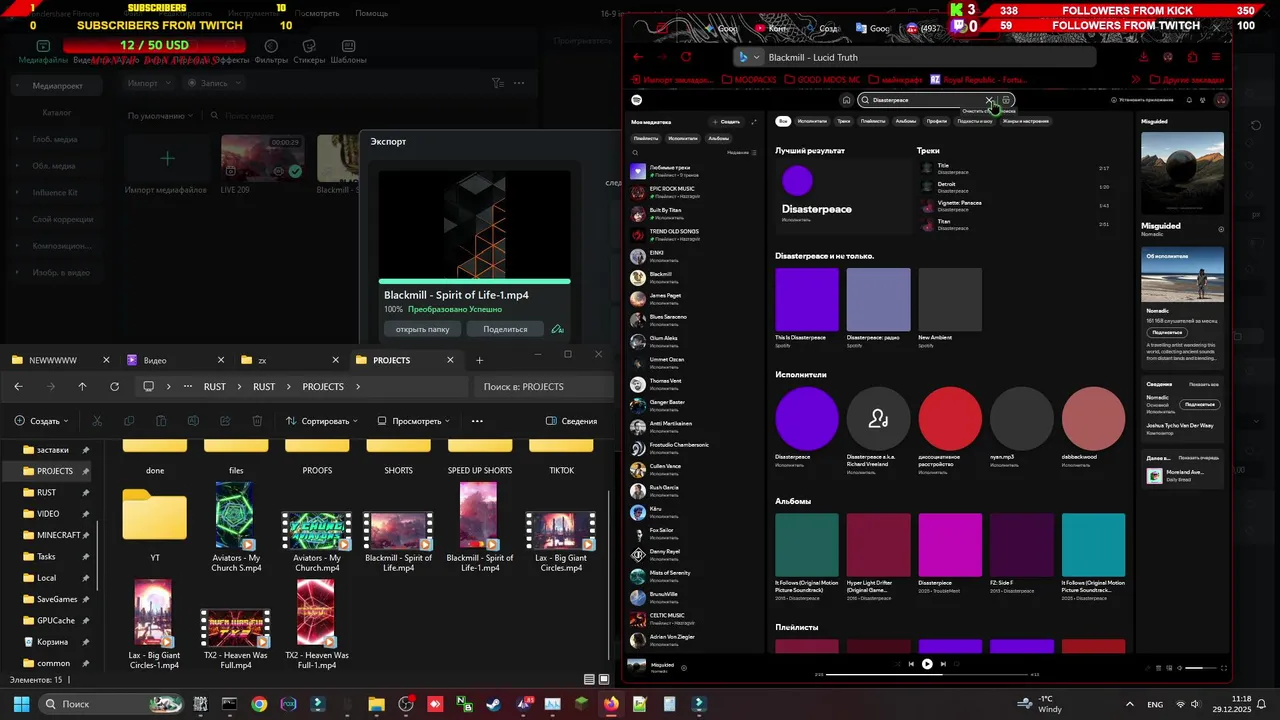The image size is (1280, 720).
Task: Toggle Сведения details pane in Explorer
Action: (571, 421)
